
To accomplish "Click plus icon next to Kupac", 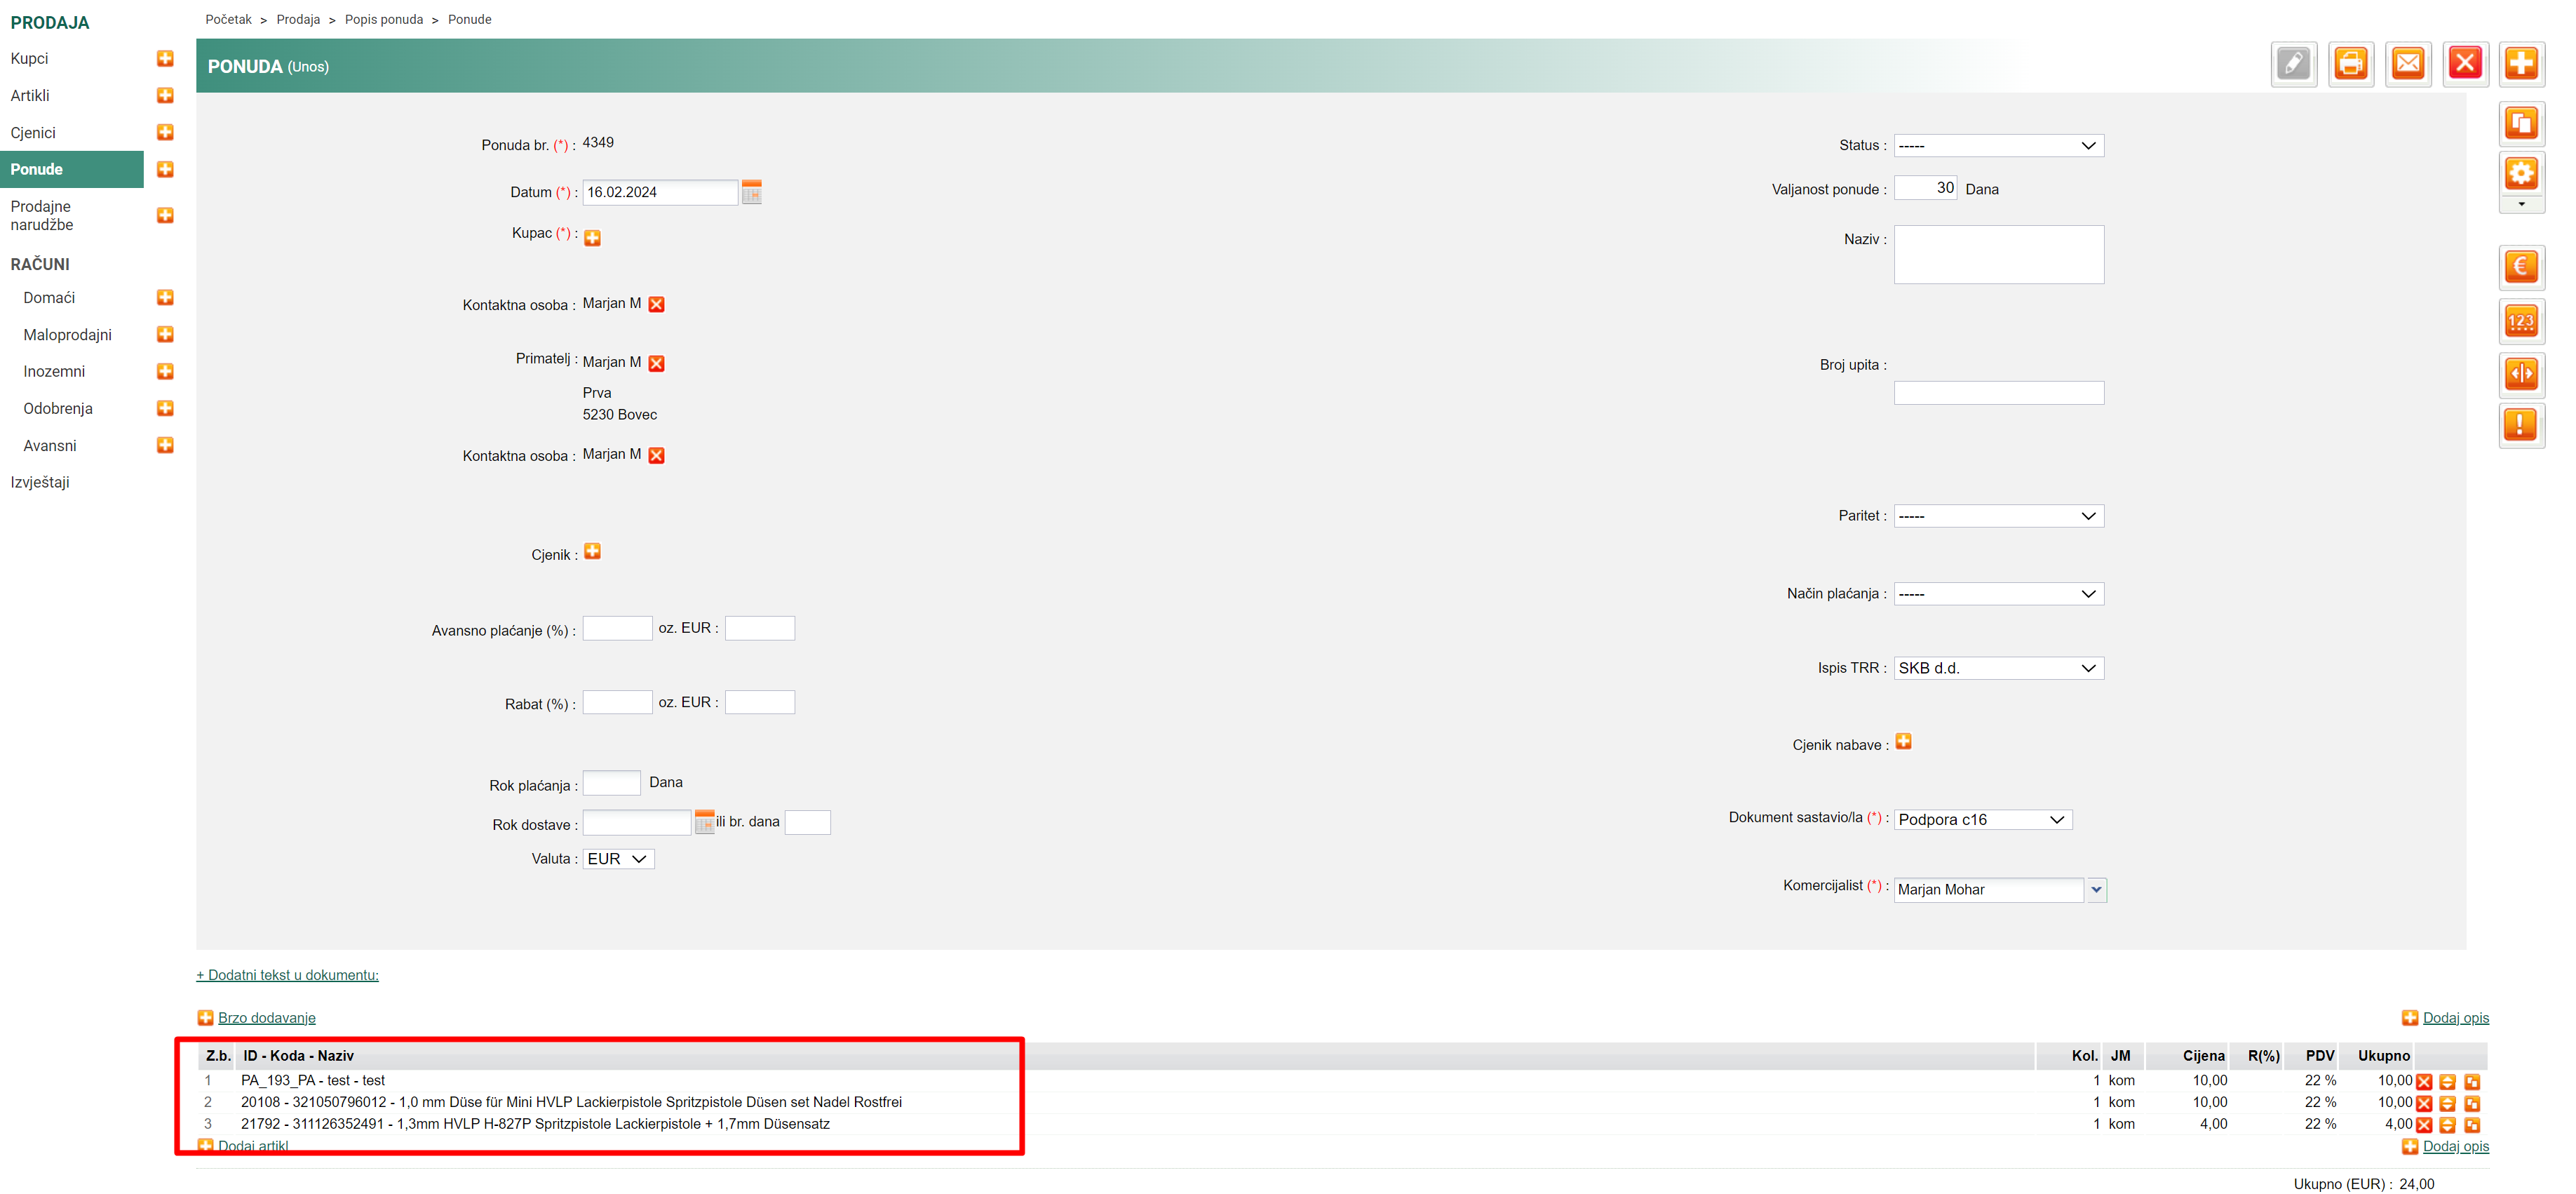I will [592, 238].
